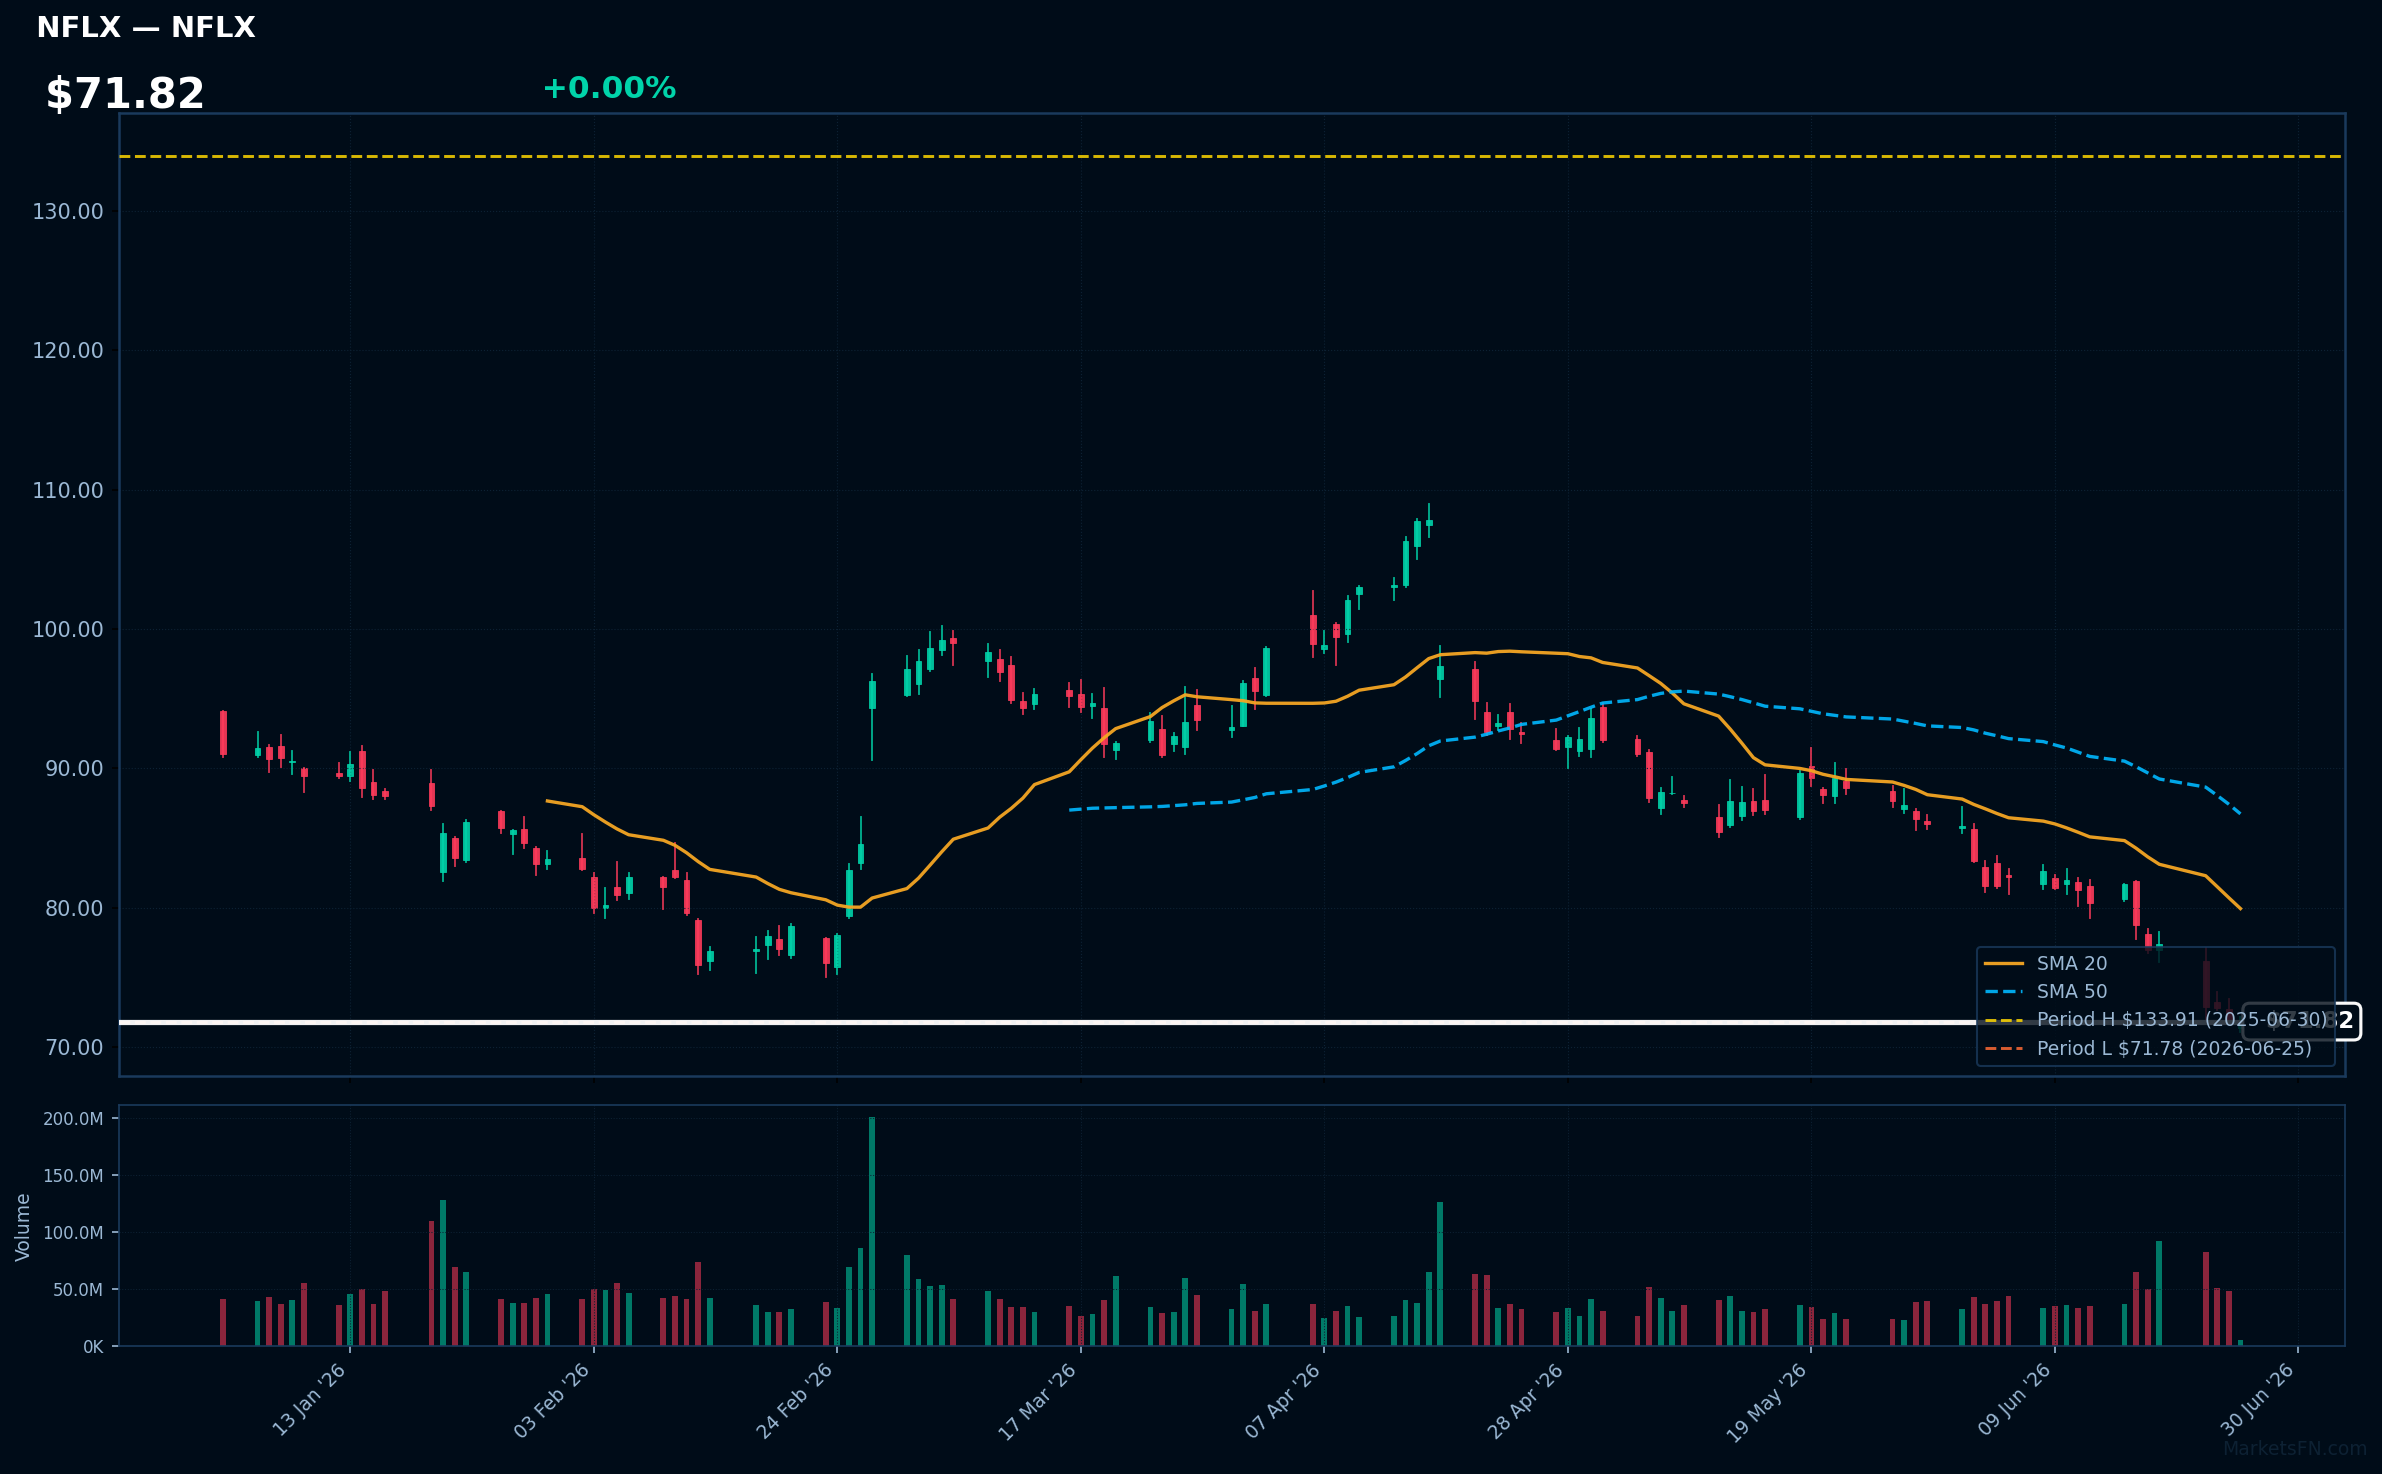Click the 50.0M volume axis label
2382x1474 pixels.
(x=78, y=1290)
